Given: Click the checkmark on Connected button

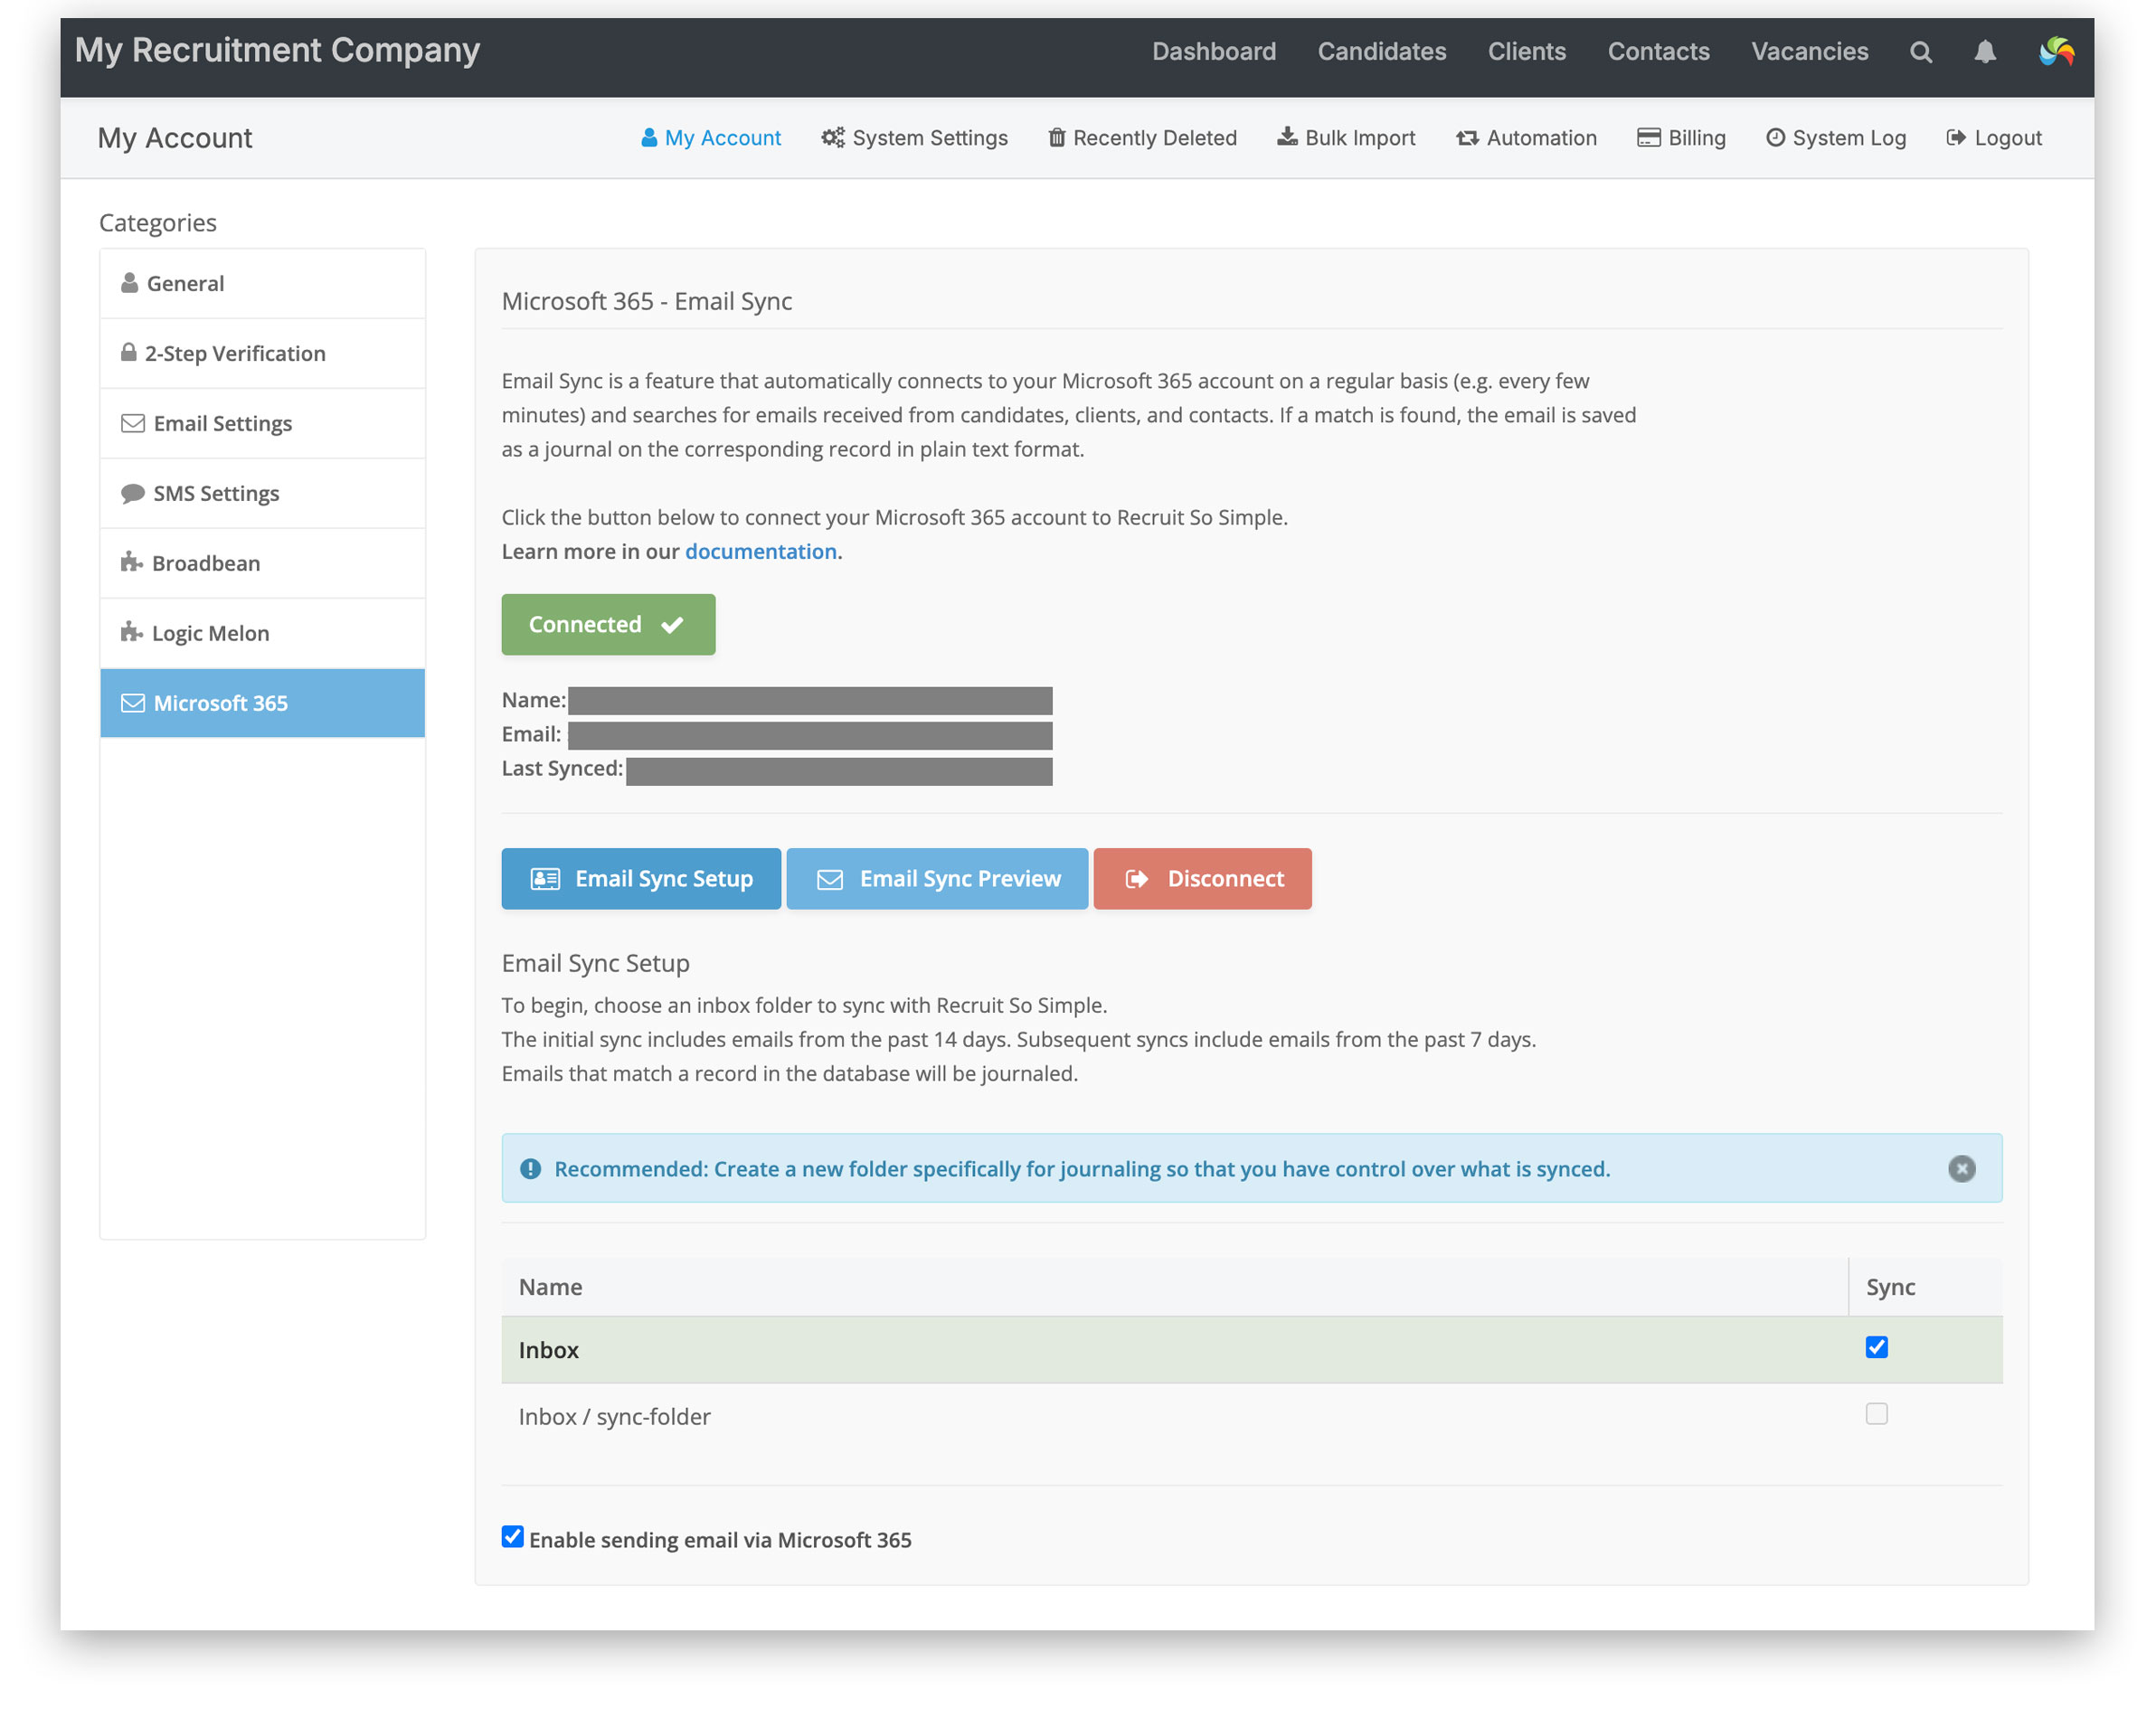Looking at the screenshot, I should click(x=672, y=625).
